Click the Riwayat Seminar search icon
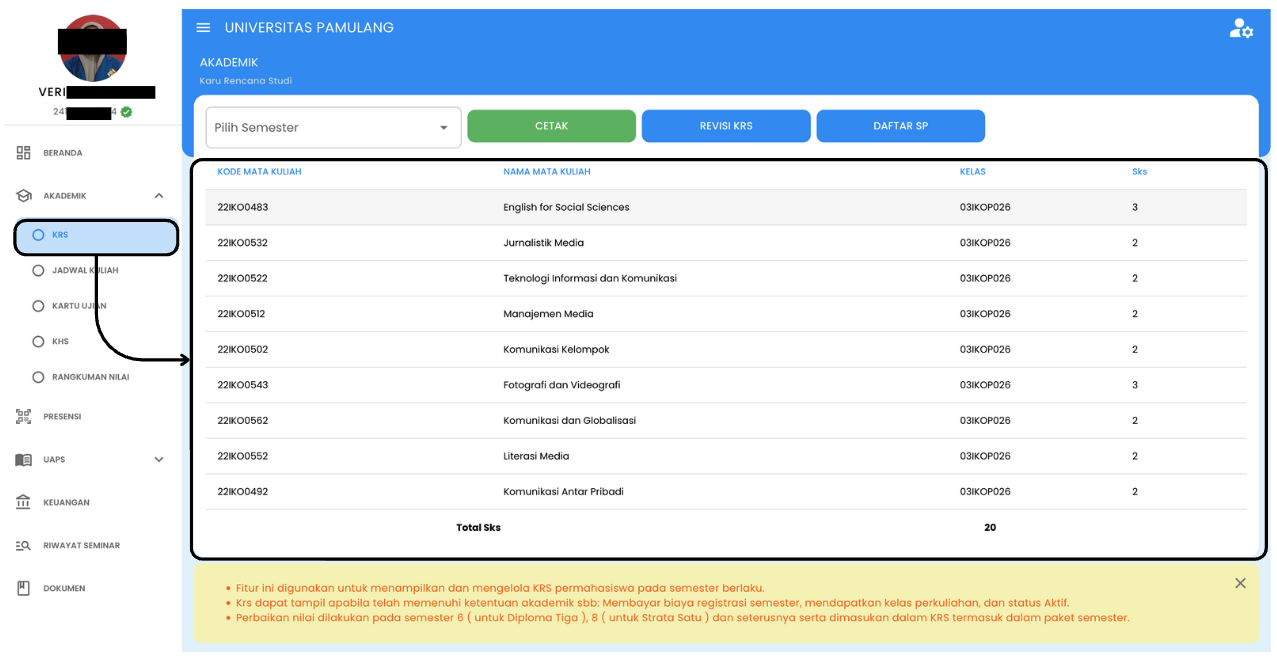Screen dimensions: 1277x659 tap(23, 545)
